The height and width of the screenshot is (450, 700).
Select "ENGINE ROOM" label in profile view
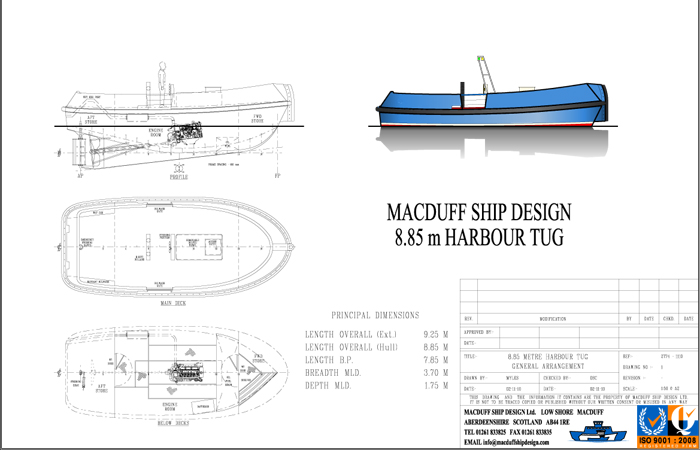pyautogui.click(x=156, y=132)
